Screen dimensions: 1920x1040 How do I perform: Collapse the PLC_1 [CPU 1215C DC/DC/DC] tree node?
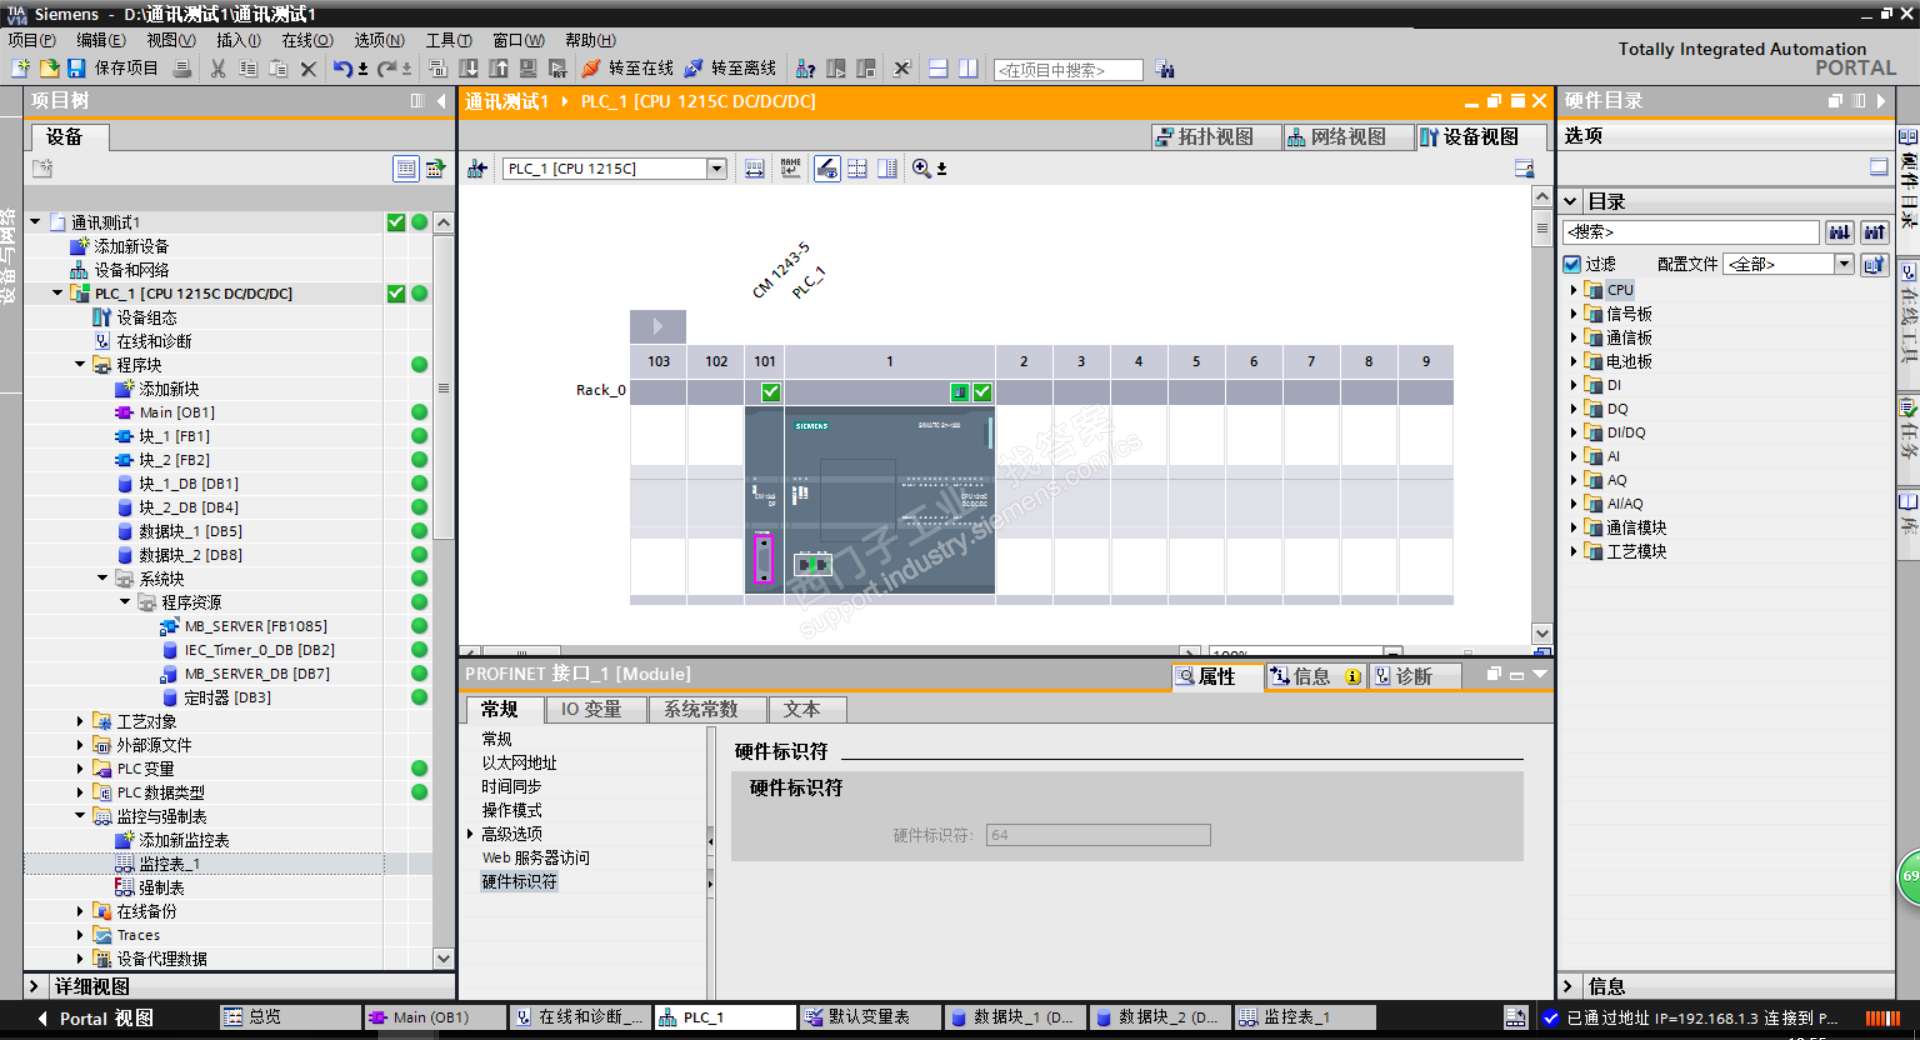point(57,293)
